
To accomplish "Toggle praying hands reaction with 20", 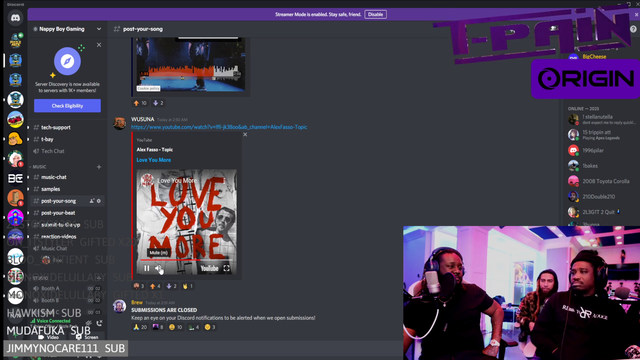I will tap(140, 327).
